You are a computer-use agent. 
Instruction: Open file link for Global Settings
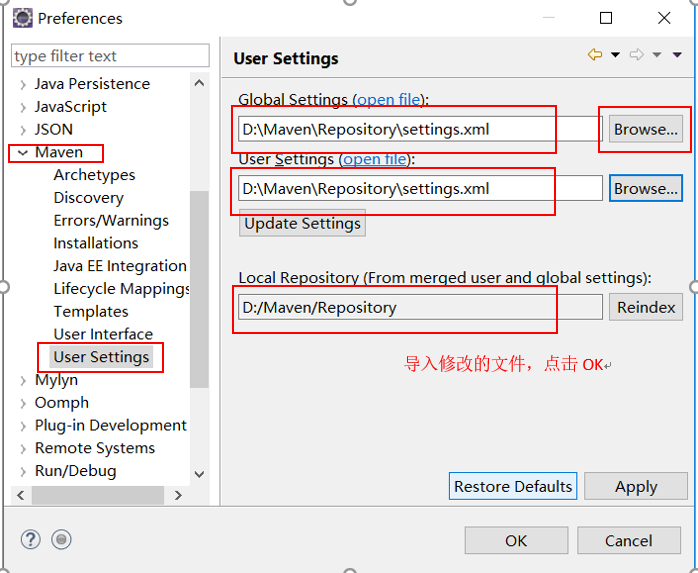point(389,100)
